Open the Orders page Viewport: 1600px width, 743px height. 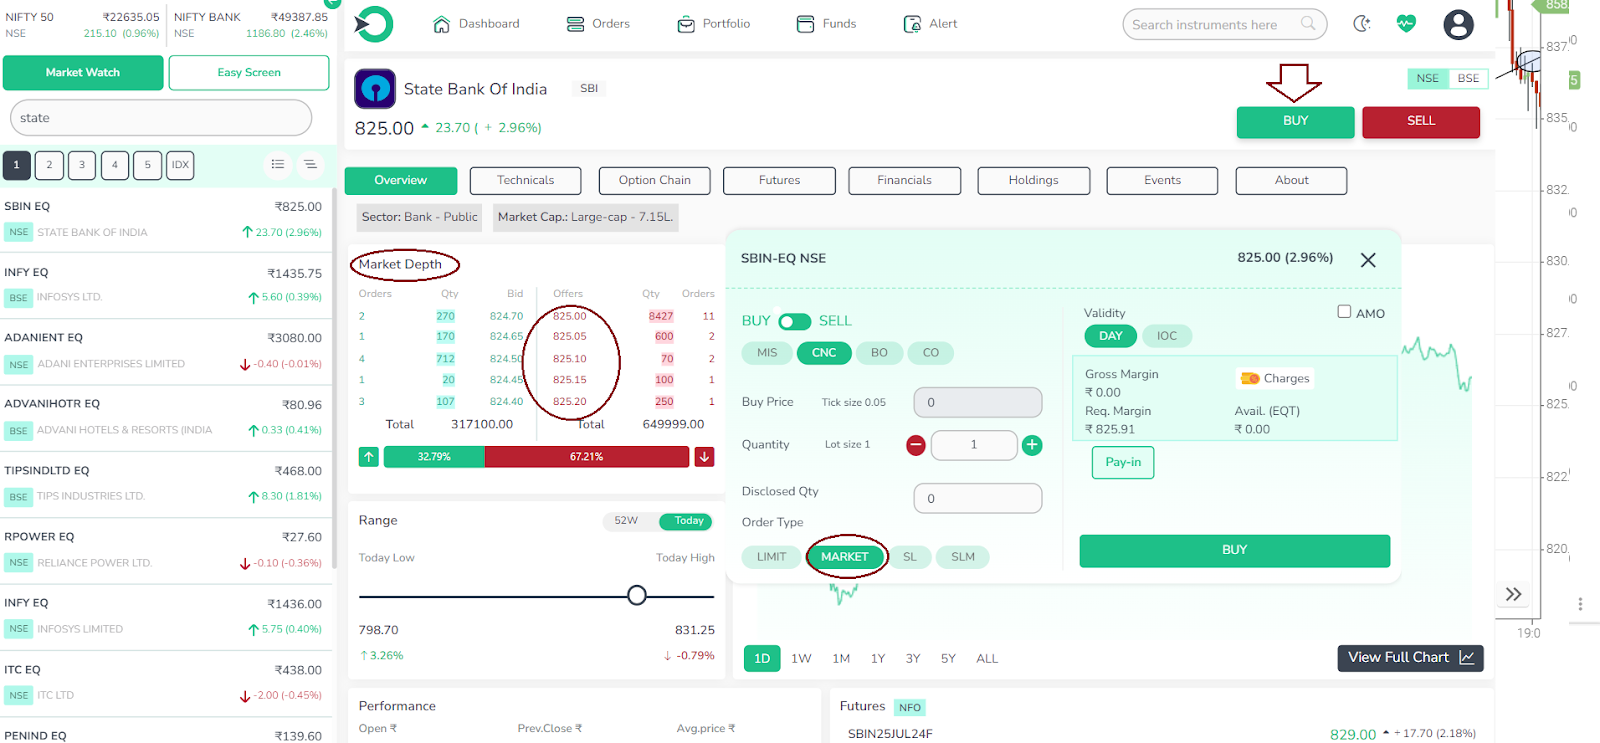598,24
